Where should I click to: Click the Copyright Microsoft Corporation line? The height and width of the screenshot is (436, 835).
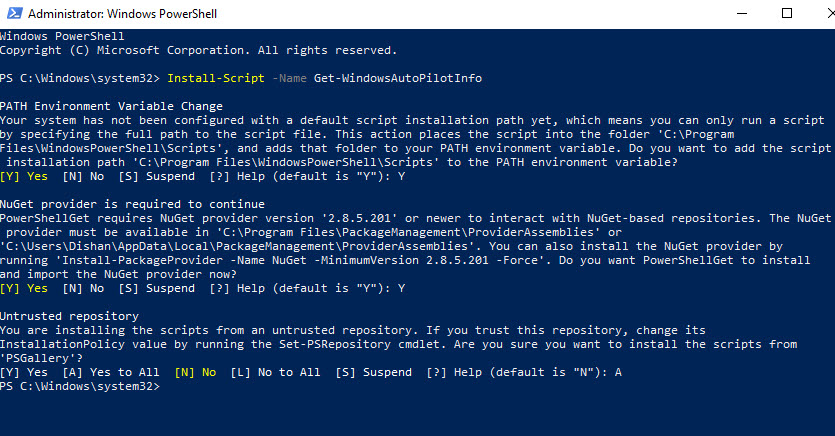199,50
